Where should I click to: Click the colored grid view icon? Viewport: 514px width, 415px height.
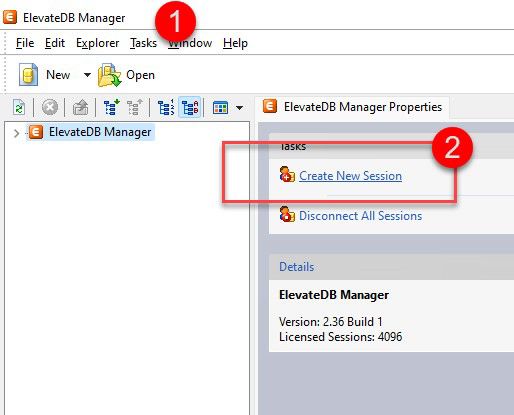pyautogui.click(x=220, y=108)
